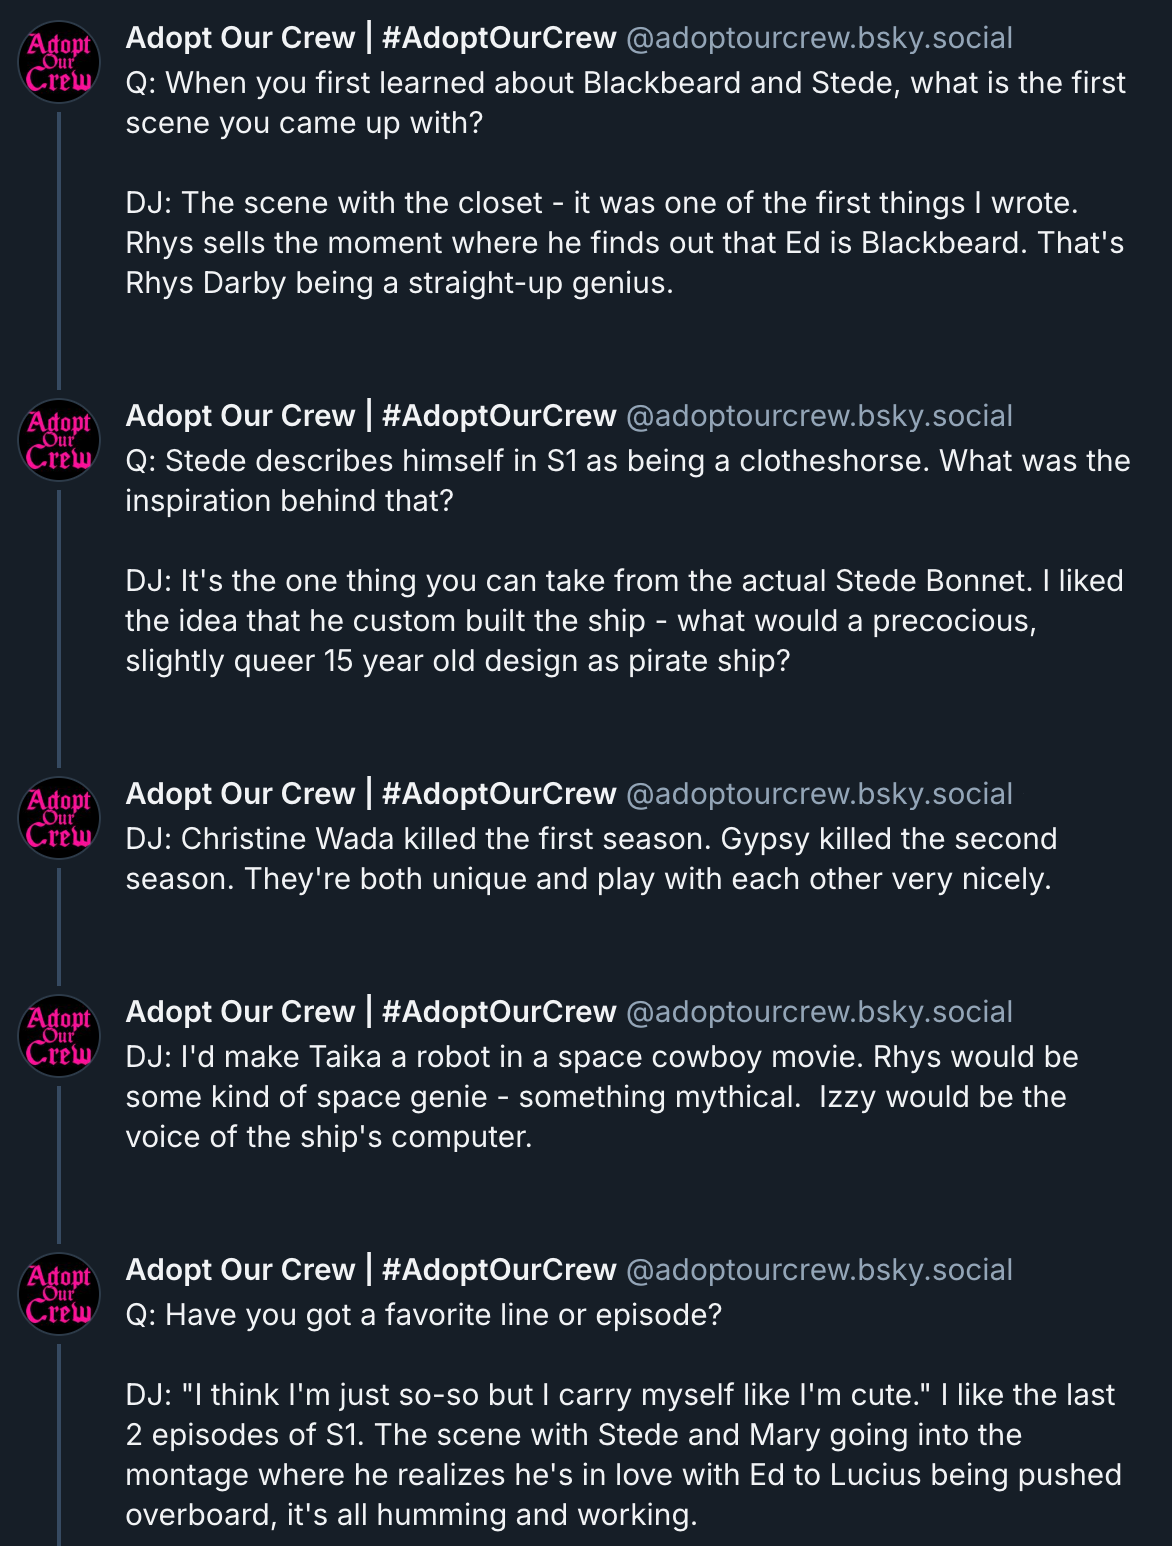The height and width of the screenshot is (1546, 1172).
Task: Click the avatar on the favorite line post
Action: coord(59,1292)
